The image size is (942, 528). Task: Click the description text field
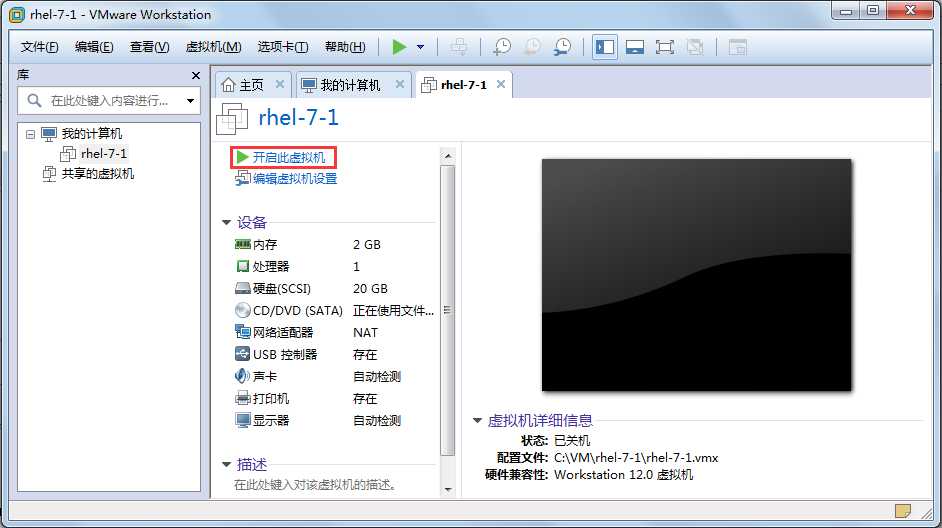pyautogui.click(x=315, y=485)
